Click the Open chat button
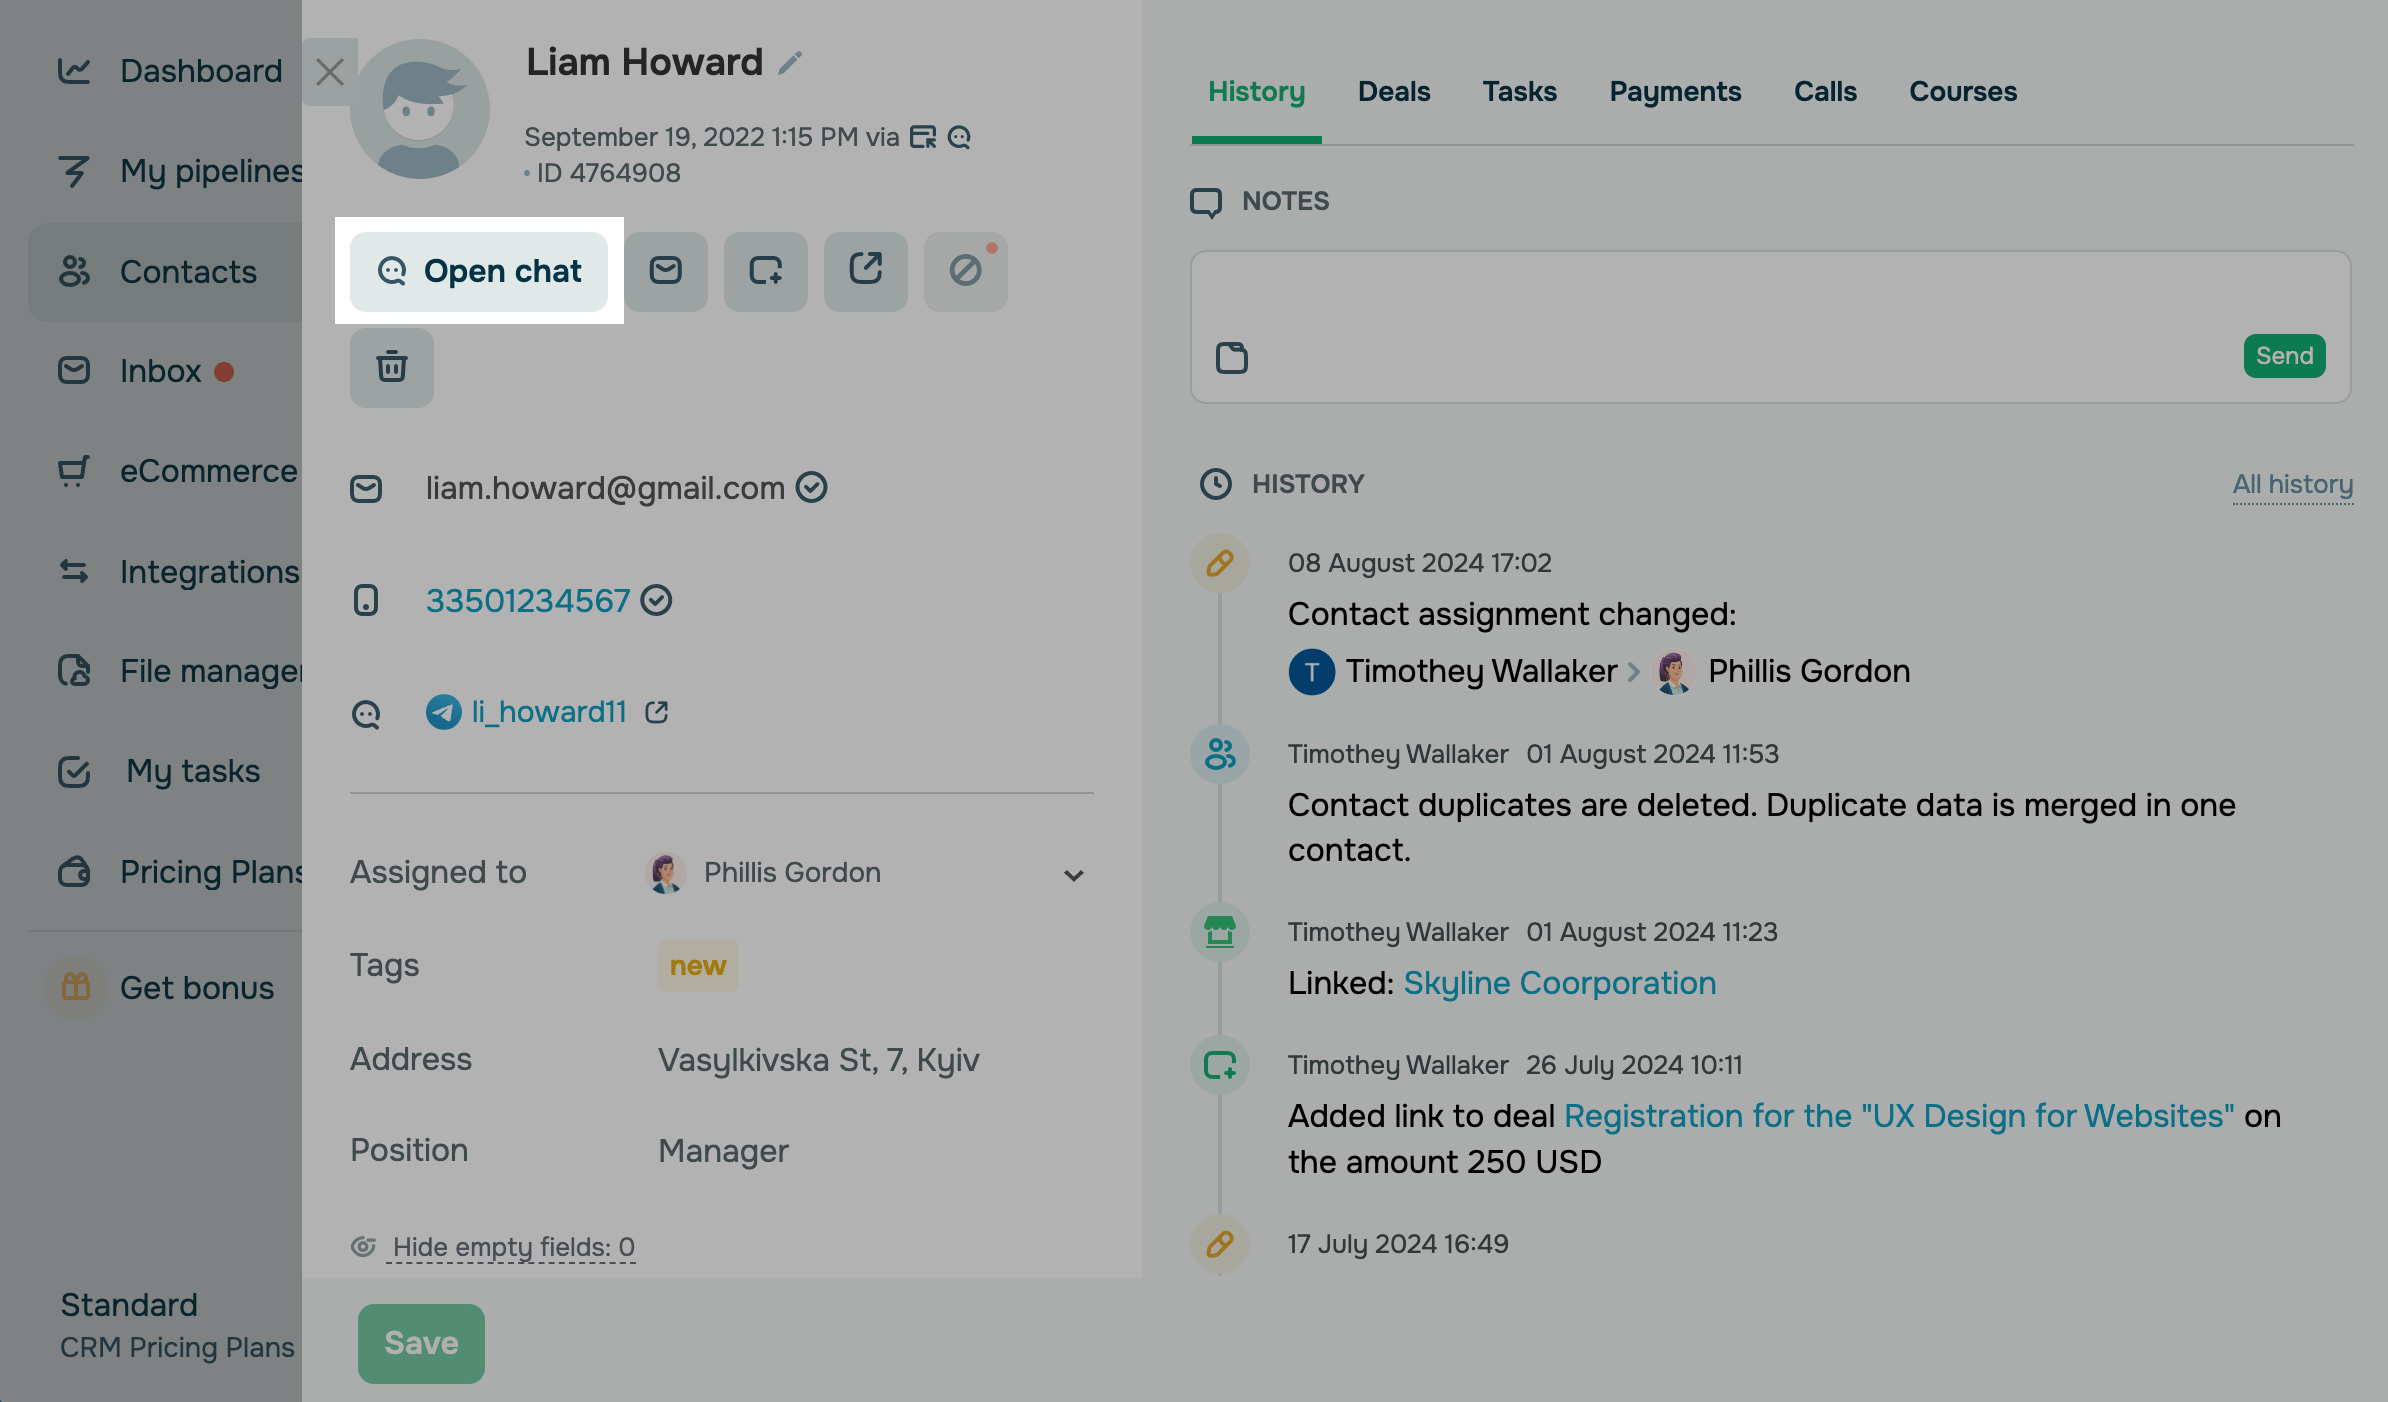The image size is (2388, 1402). (x=479, y=271)
